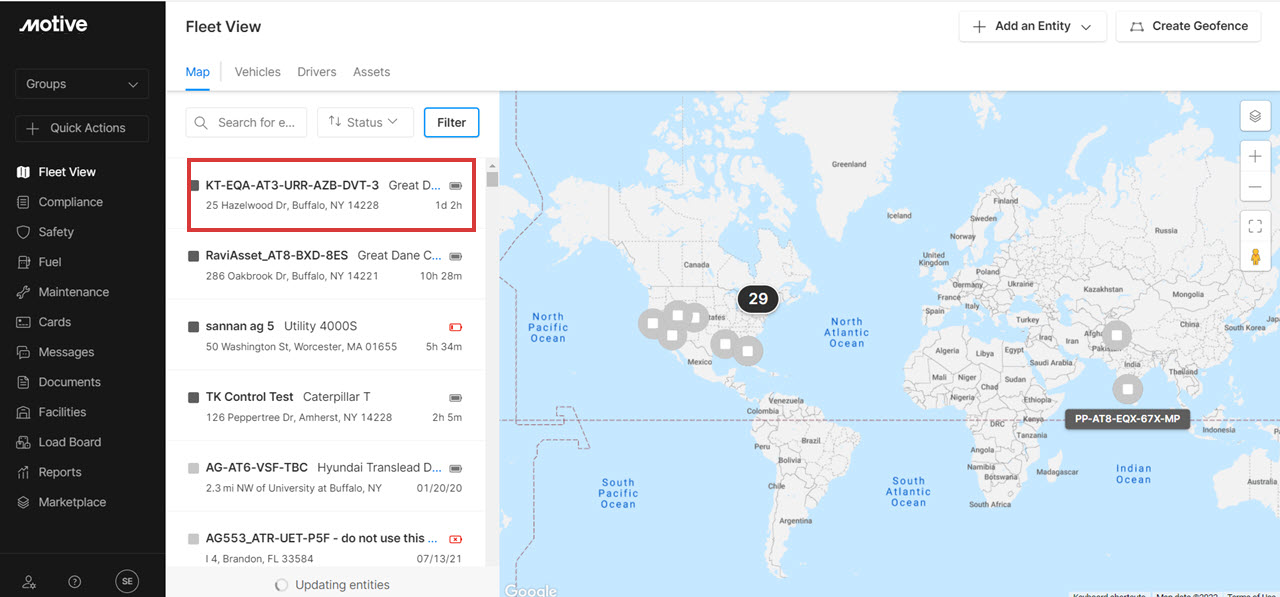Click battery icon for KT-EQA-AT3-URR-AZB-DVT-3
The width and height of the screenshot is (1280, 597).
coord(456,185)
